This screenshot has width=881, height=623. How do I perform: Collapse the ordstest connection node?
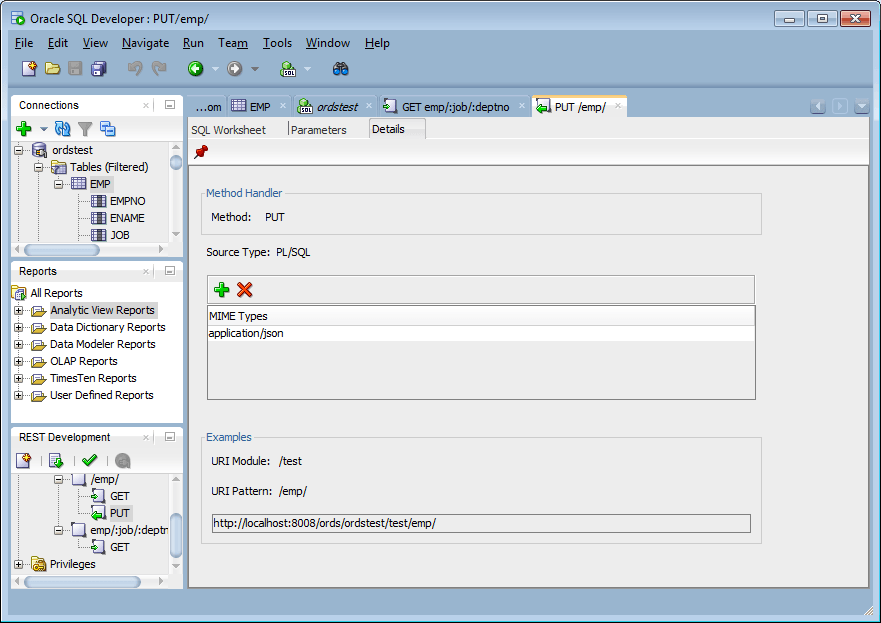tap(19, 151)
